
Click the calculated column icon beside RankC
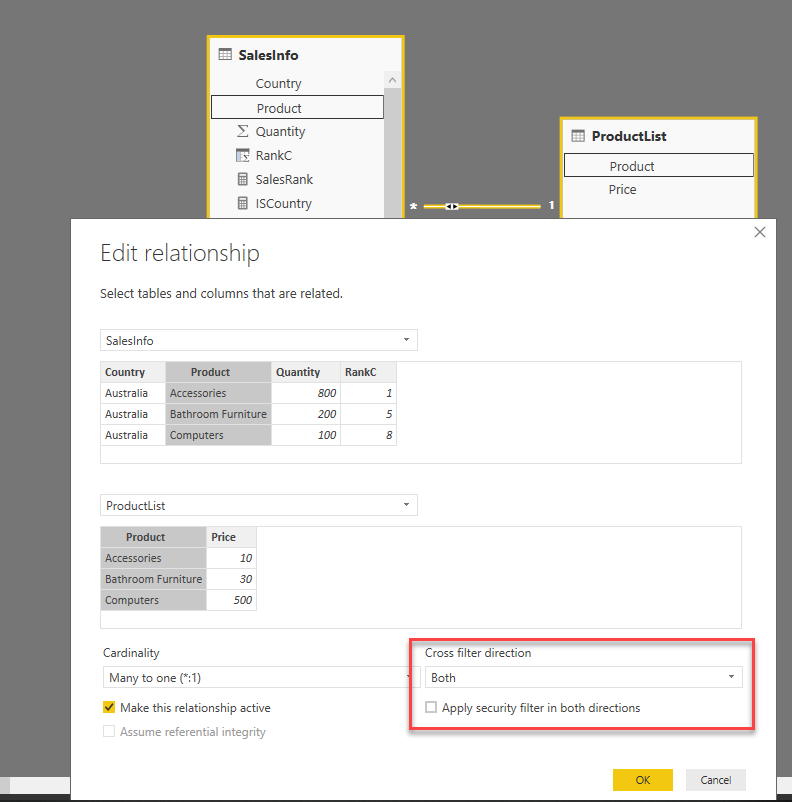243,155
